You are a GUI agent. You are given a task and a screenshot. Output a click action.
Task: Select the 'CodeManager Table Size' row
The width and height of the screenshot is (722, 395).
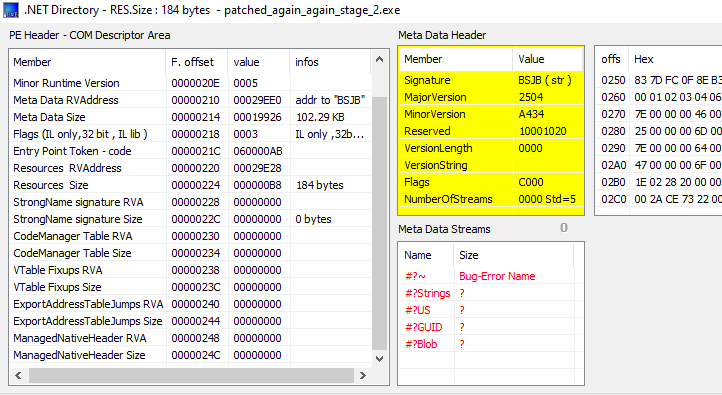point(190,253)
